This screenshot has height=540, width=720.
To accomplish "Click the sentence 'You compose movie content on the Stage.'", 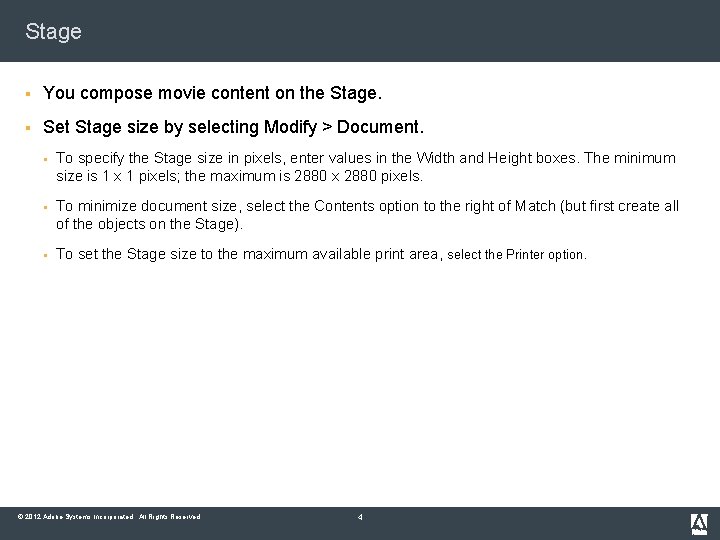I will (213, 93).
